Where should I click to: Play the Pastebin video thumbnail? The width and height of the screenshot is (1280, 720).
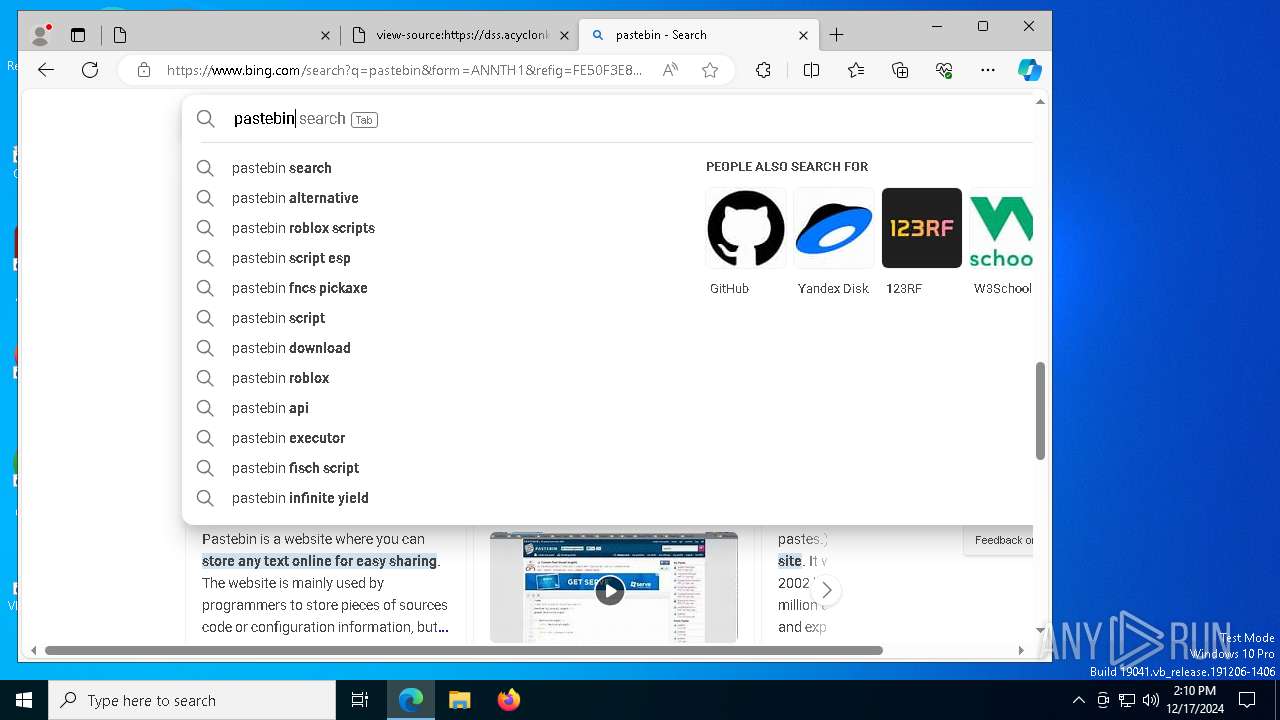(x=609, y=590)
